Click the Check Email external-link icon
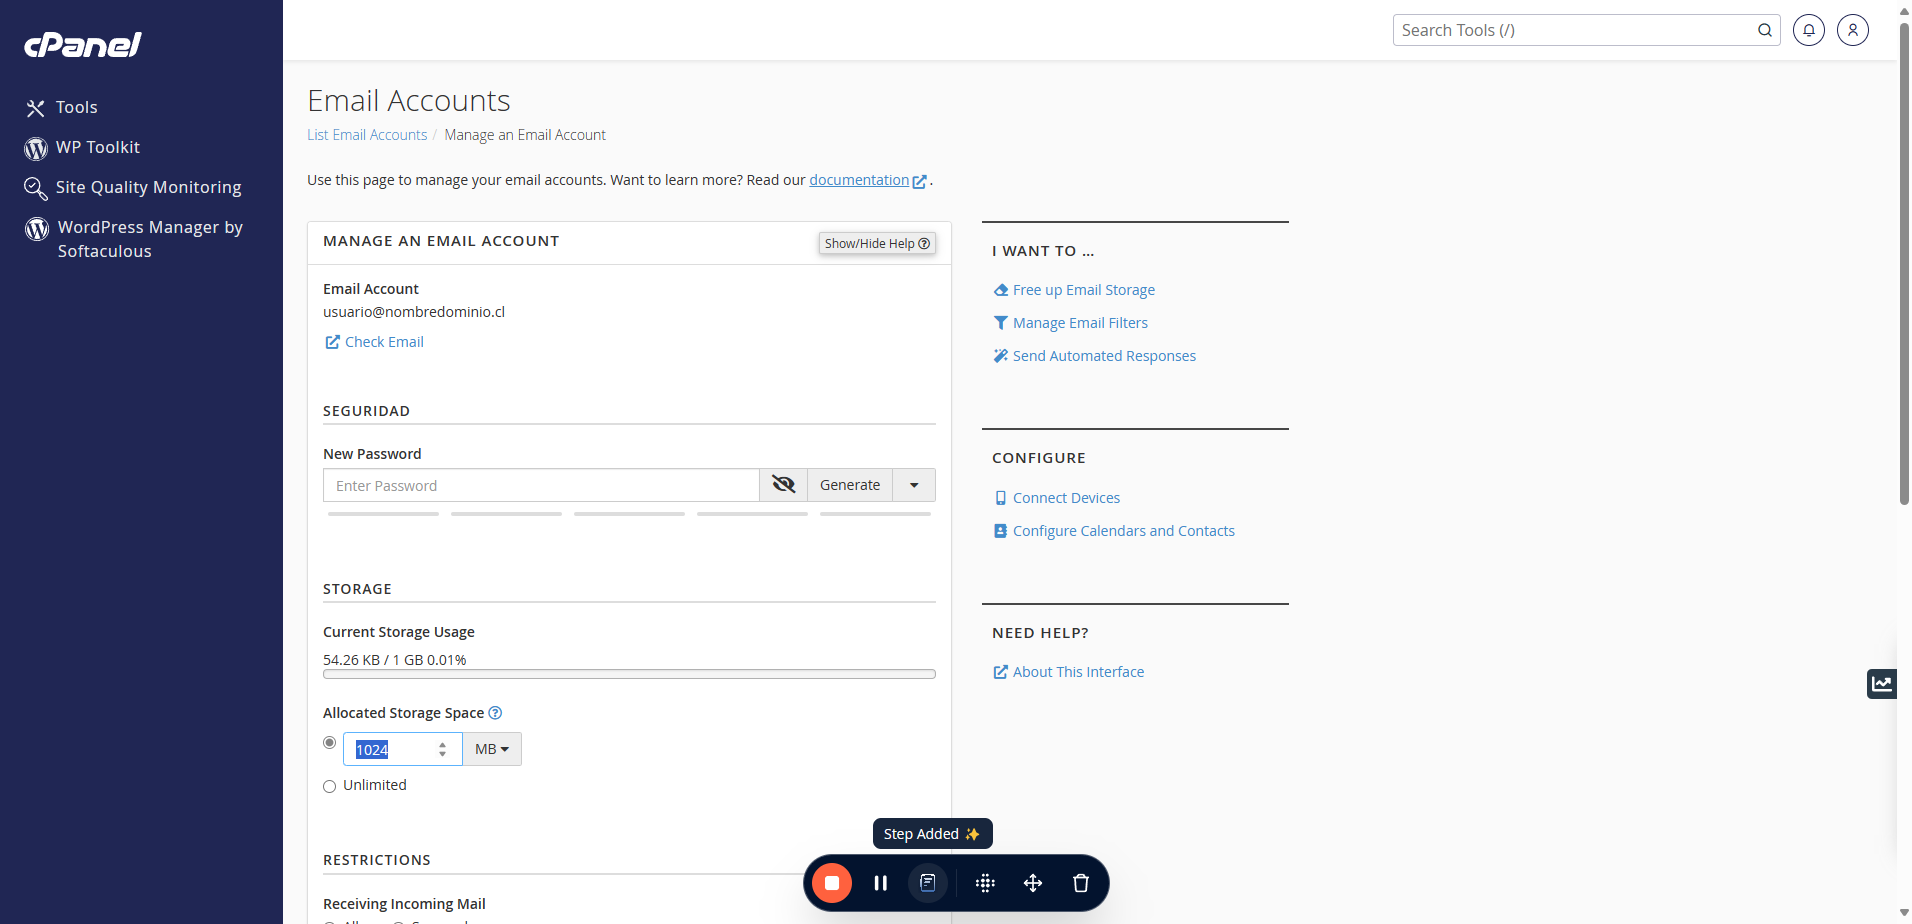1912x924 pixels. point(332,342)
